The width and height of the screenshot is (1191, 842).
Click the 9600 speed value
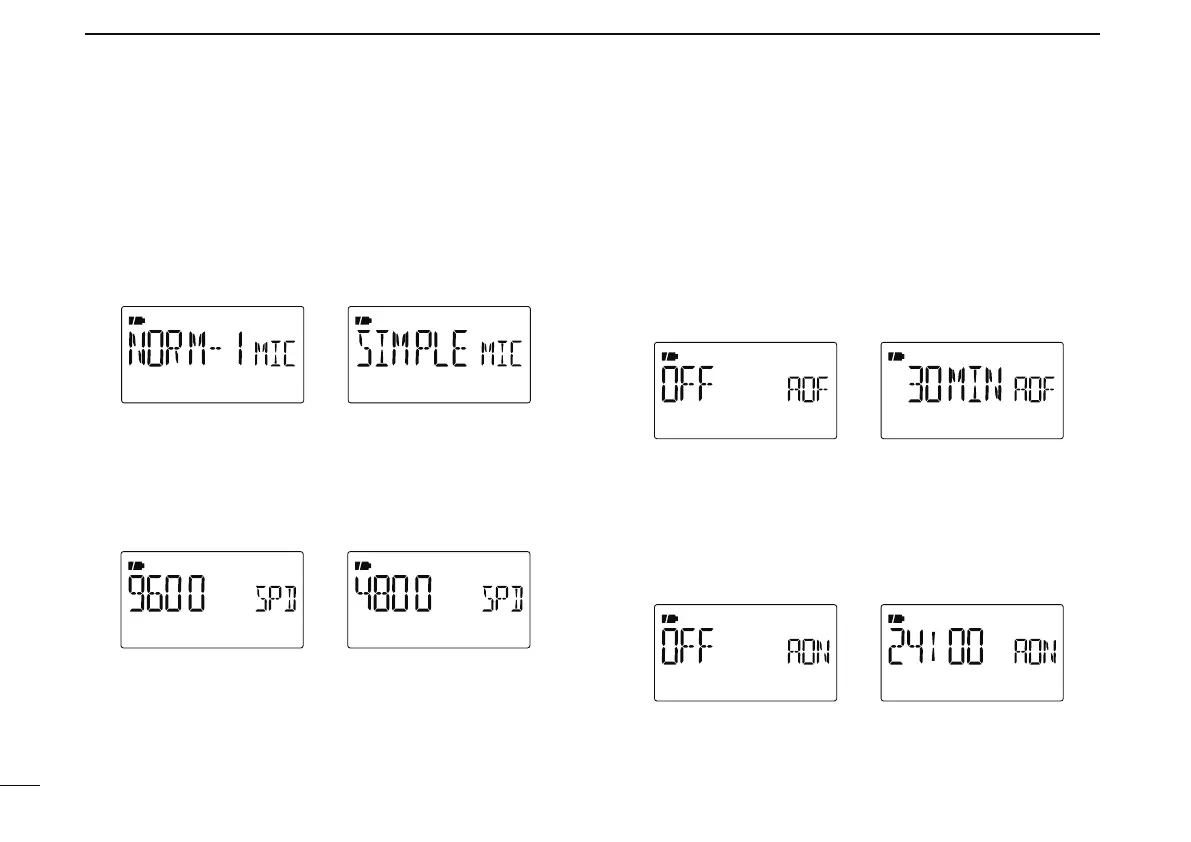point(168,598)
